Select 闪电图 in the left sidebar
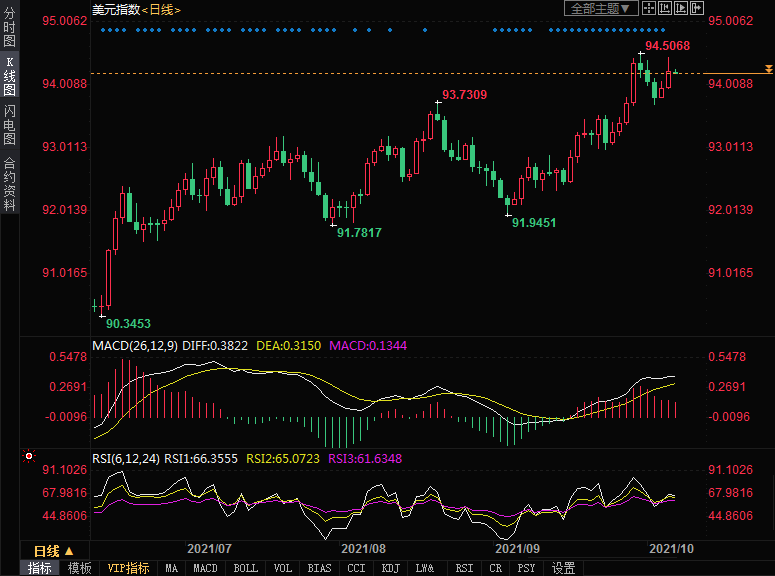 coord(9,124)
